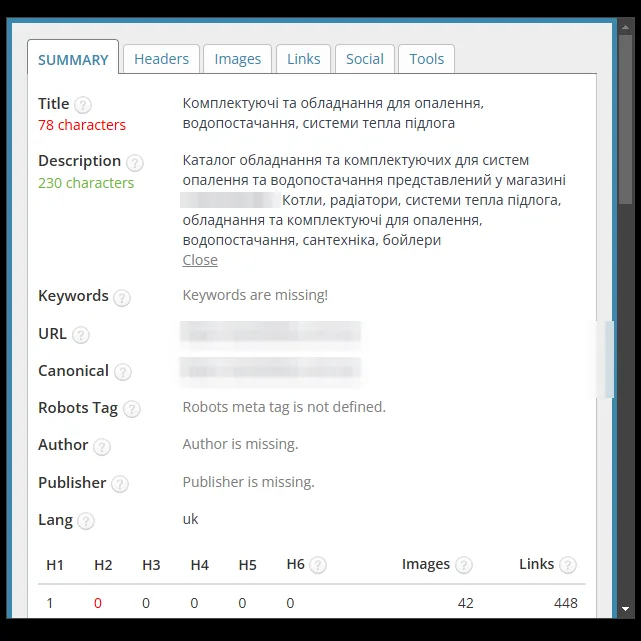Image resolution: width=641 pixels, height=641 pixels.
Task: Click the H1 count '1'
Action: click(x=50, y=603)
